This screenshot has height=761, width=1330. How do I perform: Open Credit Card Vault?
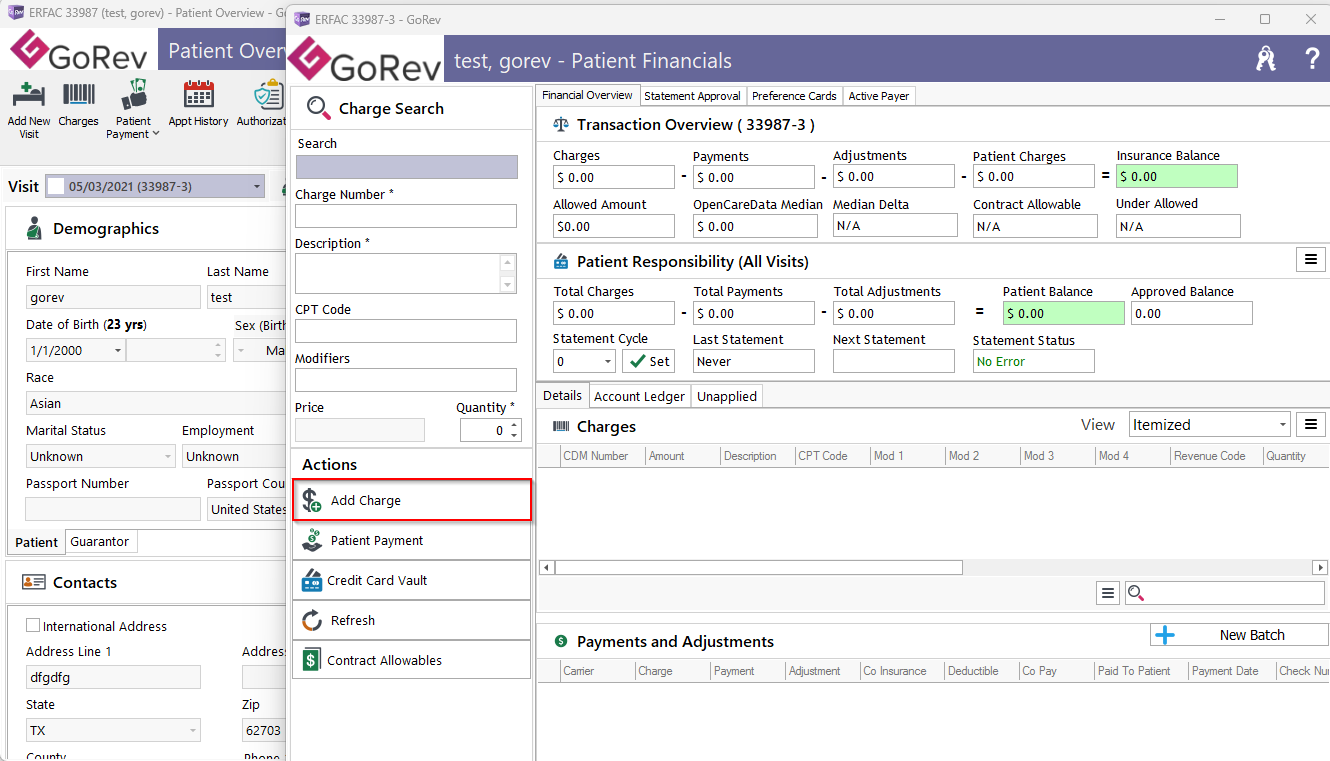tap(412, 580)
